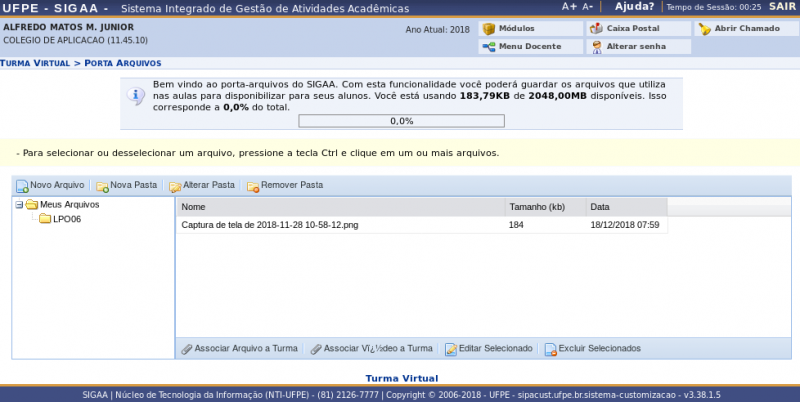Click Associar Arquivo a Turma label
This screenshot has width=800, height=402.
pyautogui.click(x=246, y=348)
